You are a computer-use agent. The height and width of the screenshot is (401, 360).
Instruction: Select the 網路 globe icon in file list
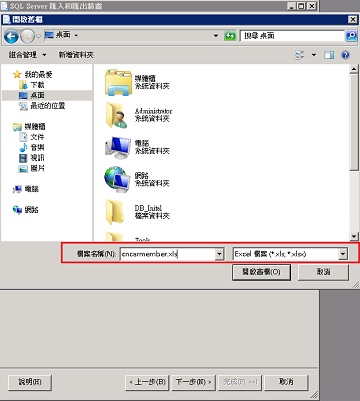(117, 180)
